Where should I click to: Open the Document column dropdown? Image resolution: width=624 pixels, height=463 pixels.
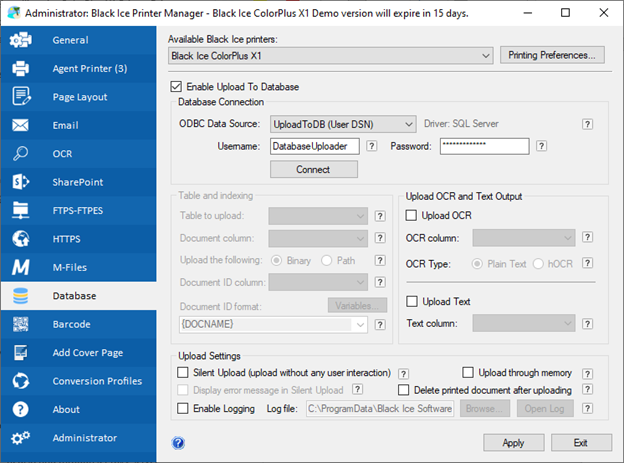tap(318, 238)
